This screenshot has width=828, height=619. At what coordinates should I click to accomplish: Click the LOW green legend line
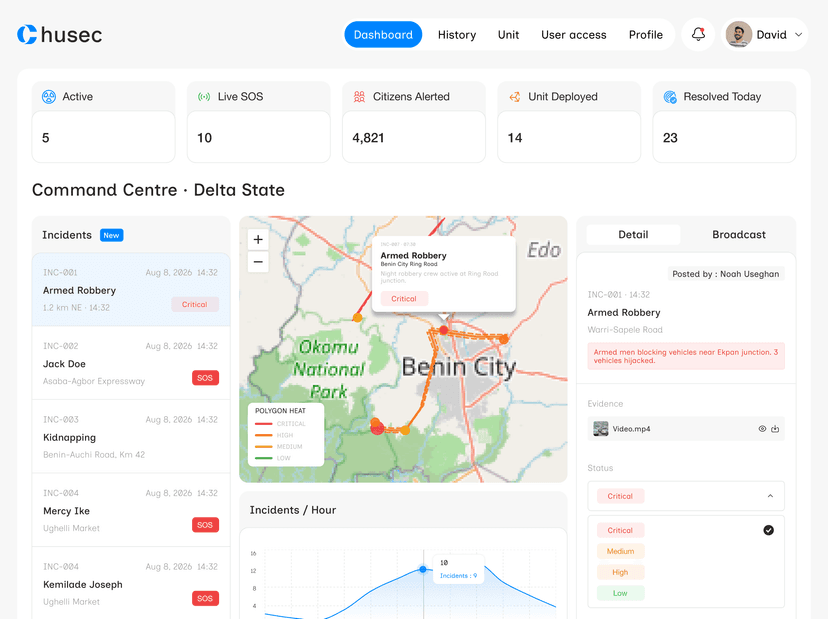[264, 458]
